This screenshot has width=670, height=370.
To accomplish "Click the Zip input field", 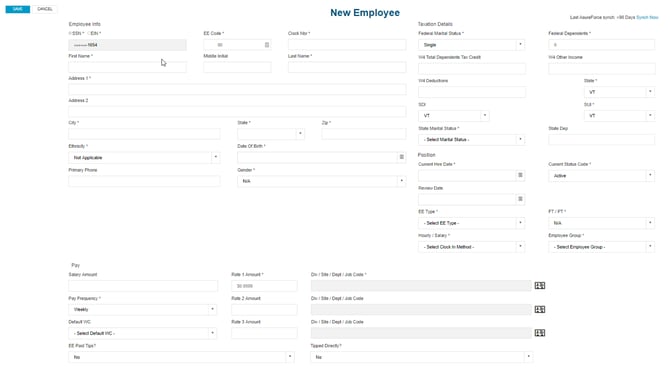I will click(364, 134).
